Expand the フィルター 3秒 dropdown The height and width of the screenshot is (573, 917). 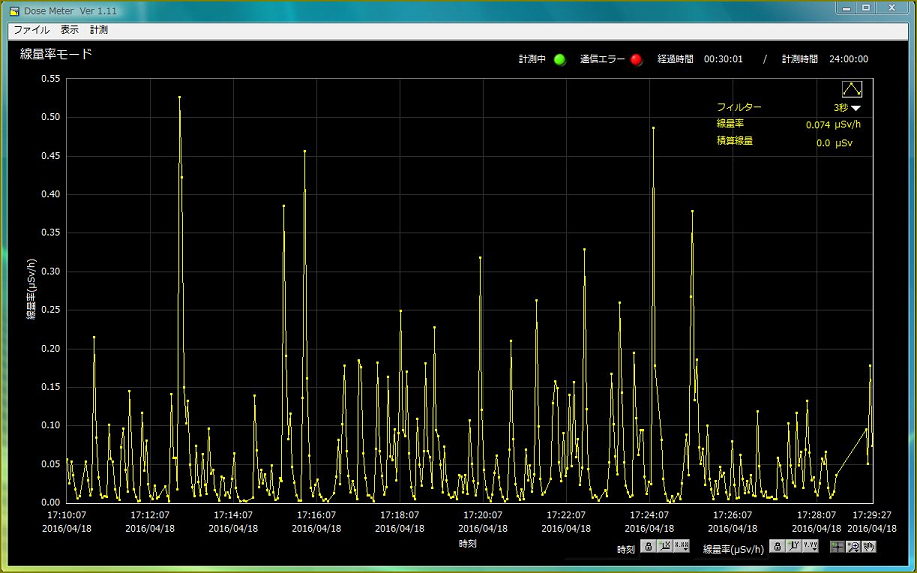856,108
